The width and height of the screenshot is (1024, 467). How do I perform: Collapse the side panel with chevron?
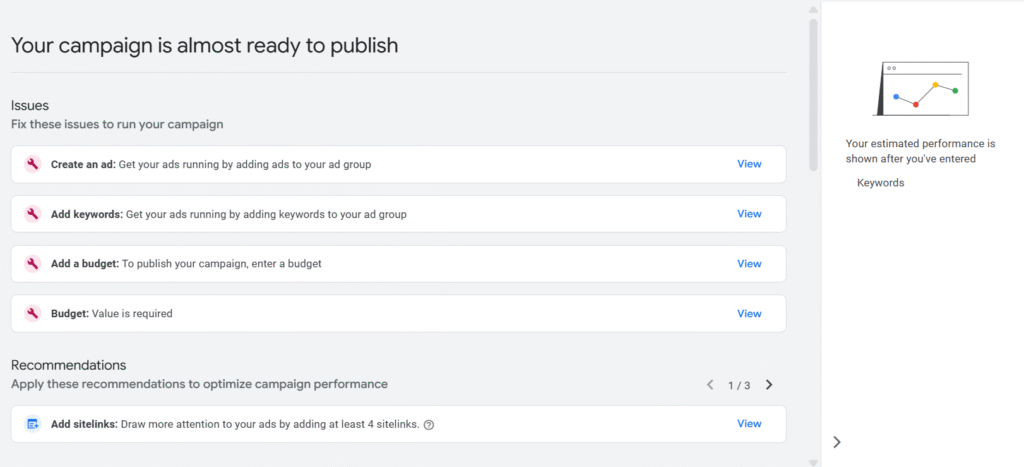pos(837,442)
